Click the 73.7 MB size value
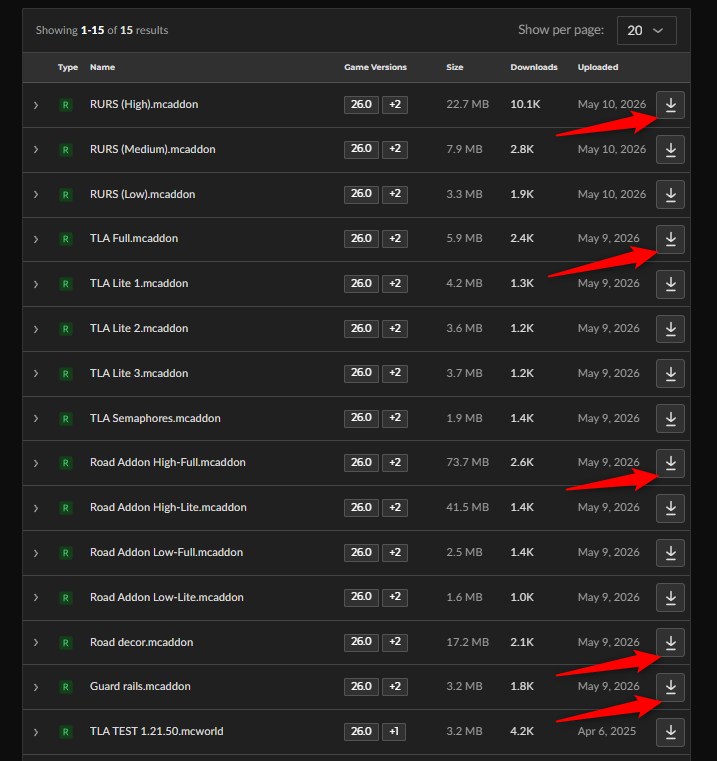 (x=467, y=463)
